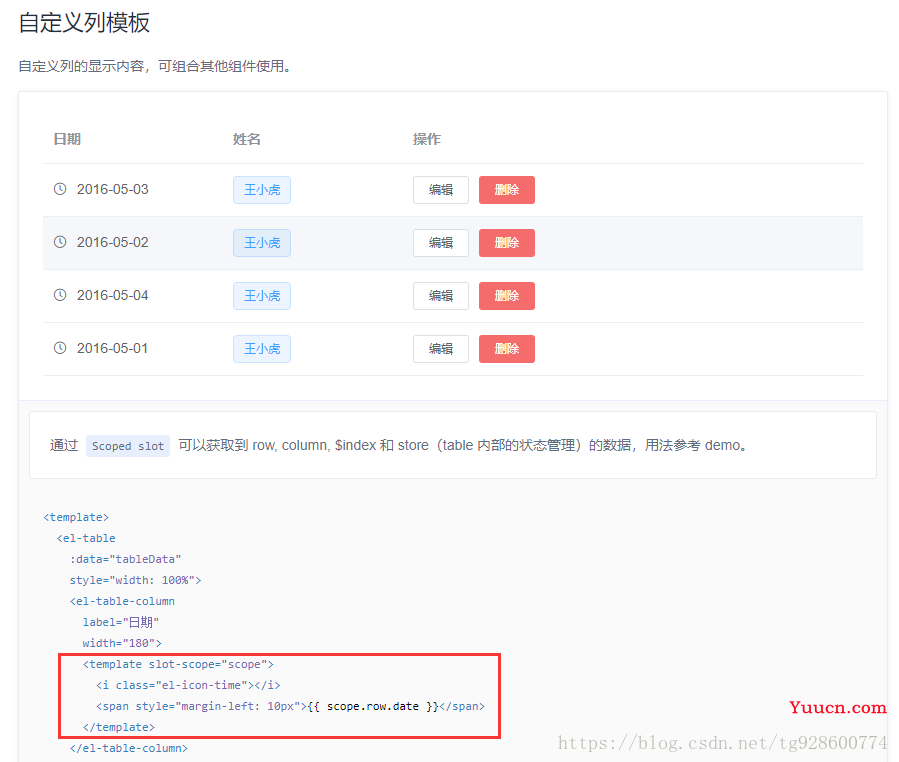Click the 自定义列模板 heading
This screenshot has width=899, height=762.
(84, 23)
